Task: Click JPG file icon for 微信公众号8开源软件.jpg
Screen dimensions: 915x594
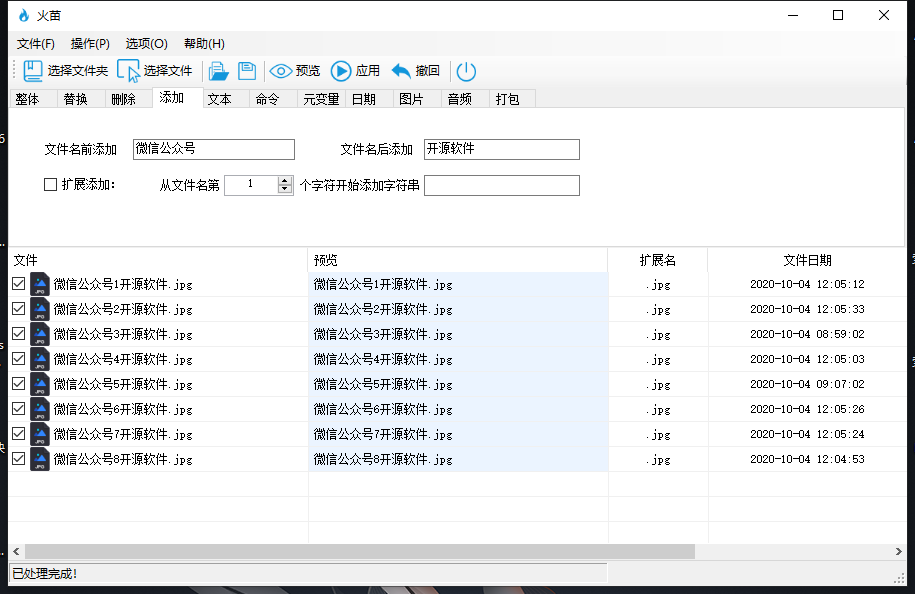Action: (x=40, y=460)
